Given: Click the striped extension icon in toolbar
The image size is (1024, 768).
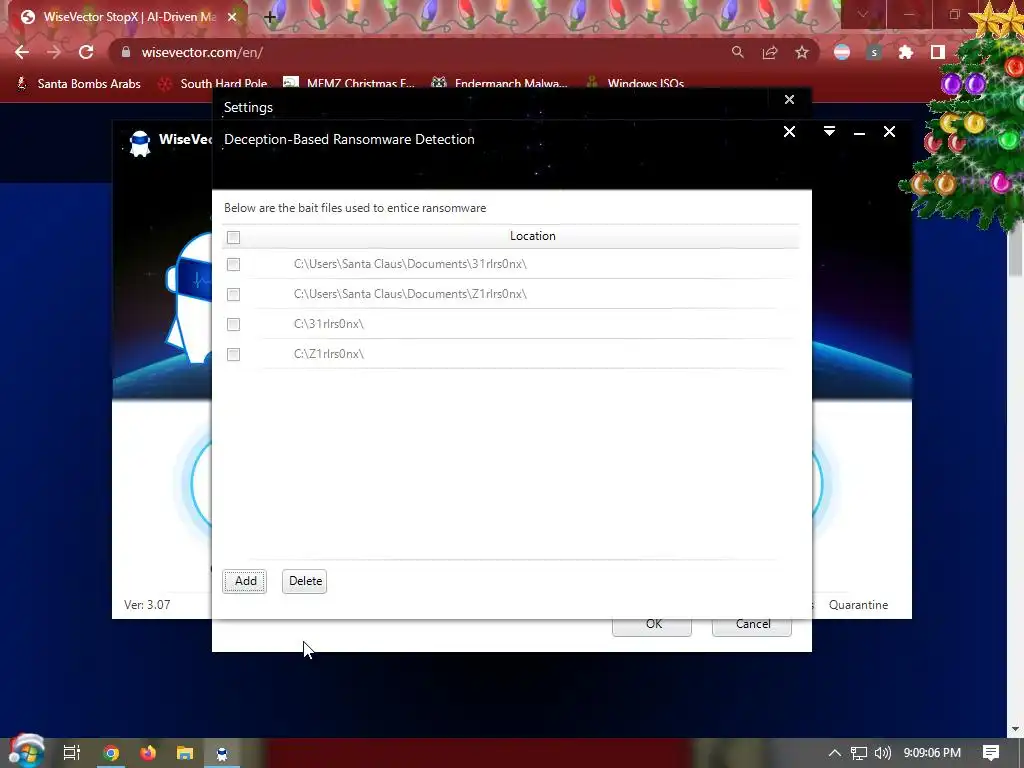Looking at the screenshot, I should 842,52.
